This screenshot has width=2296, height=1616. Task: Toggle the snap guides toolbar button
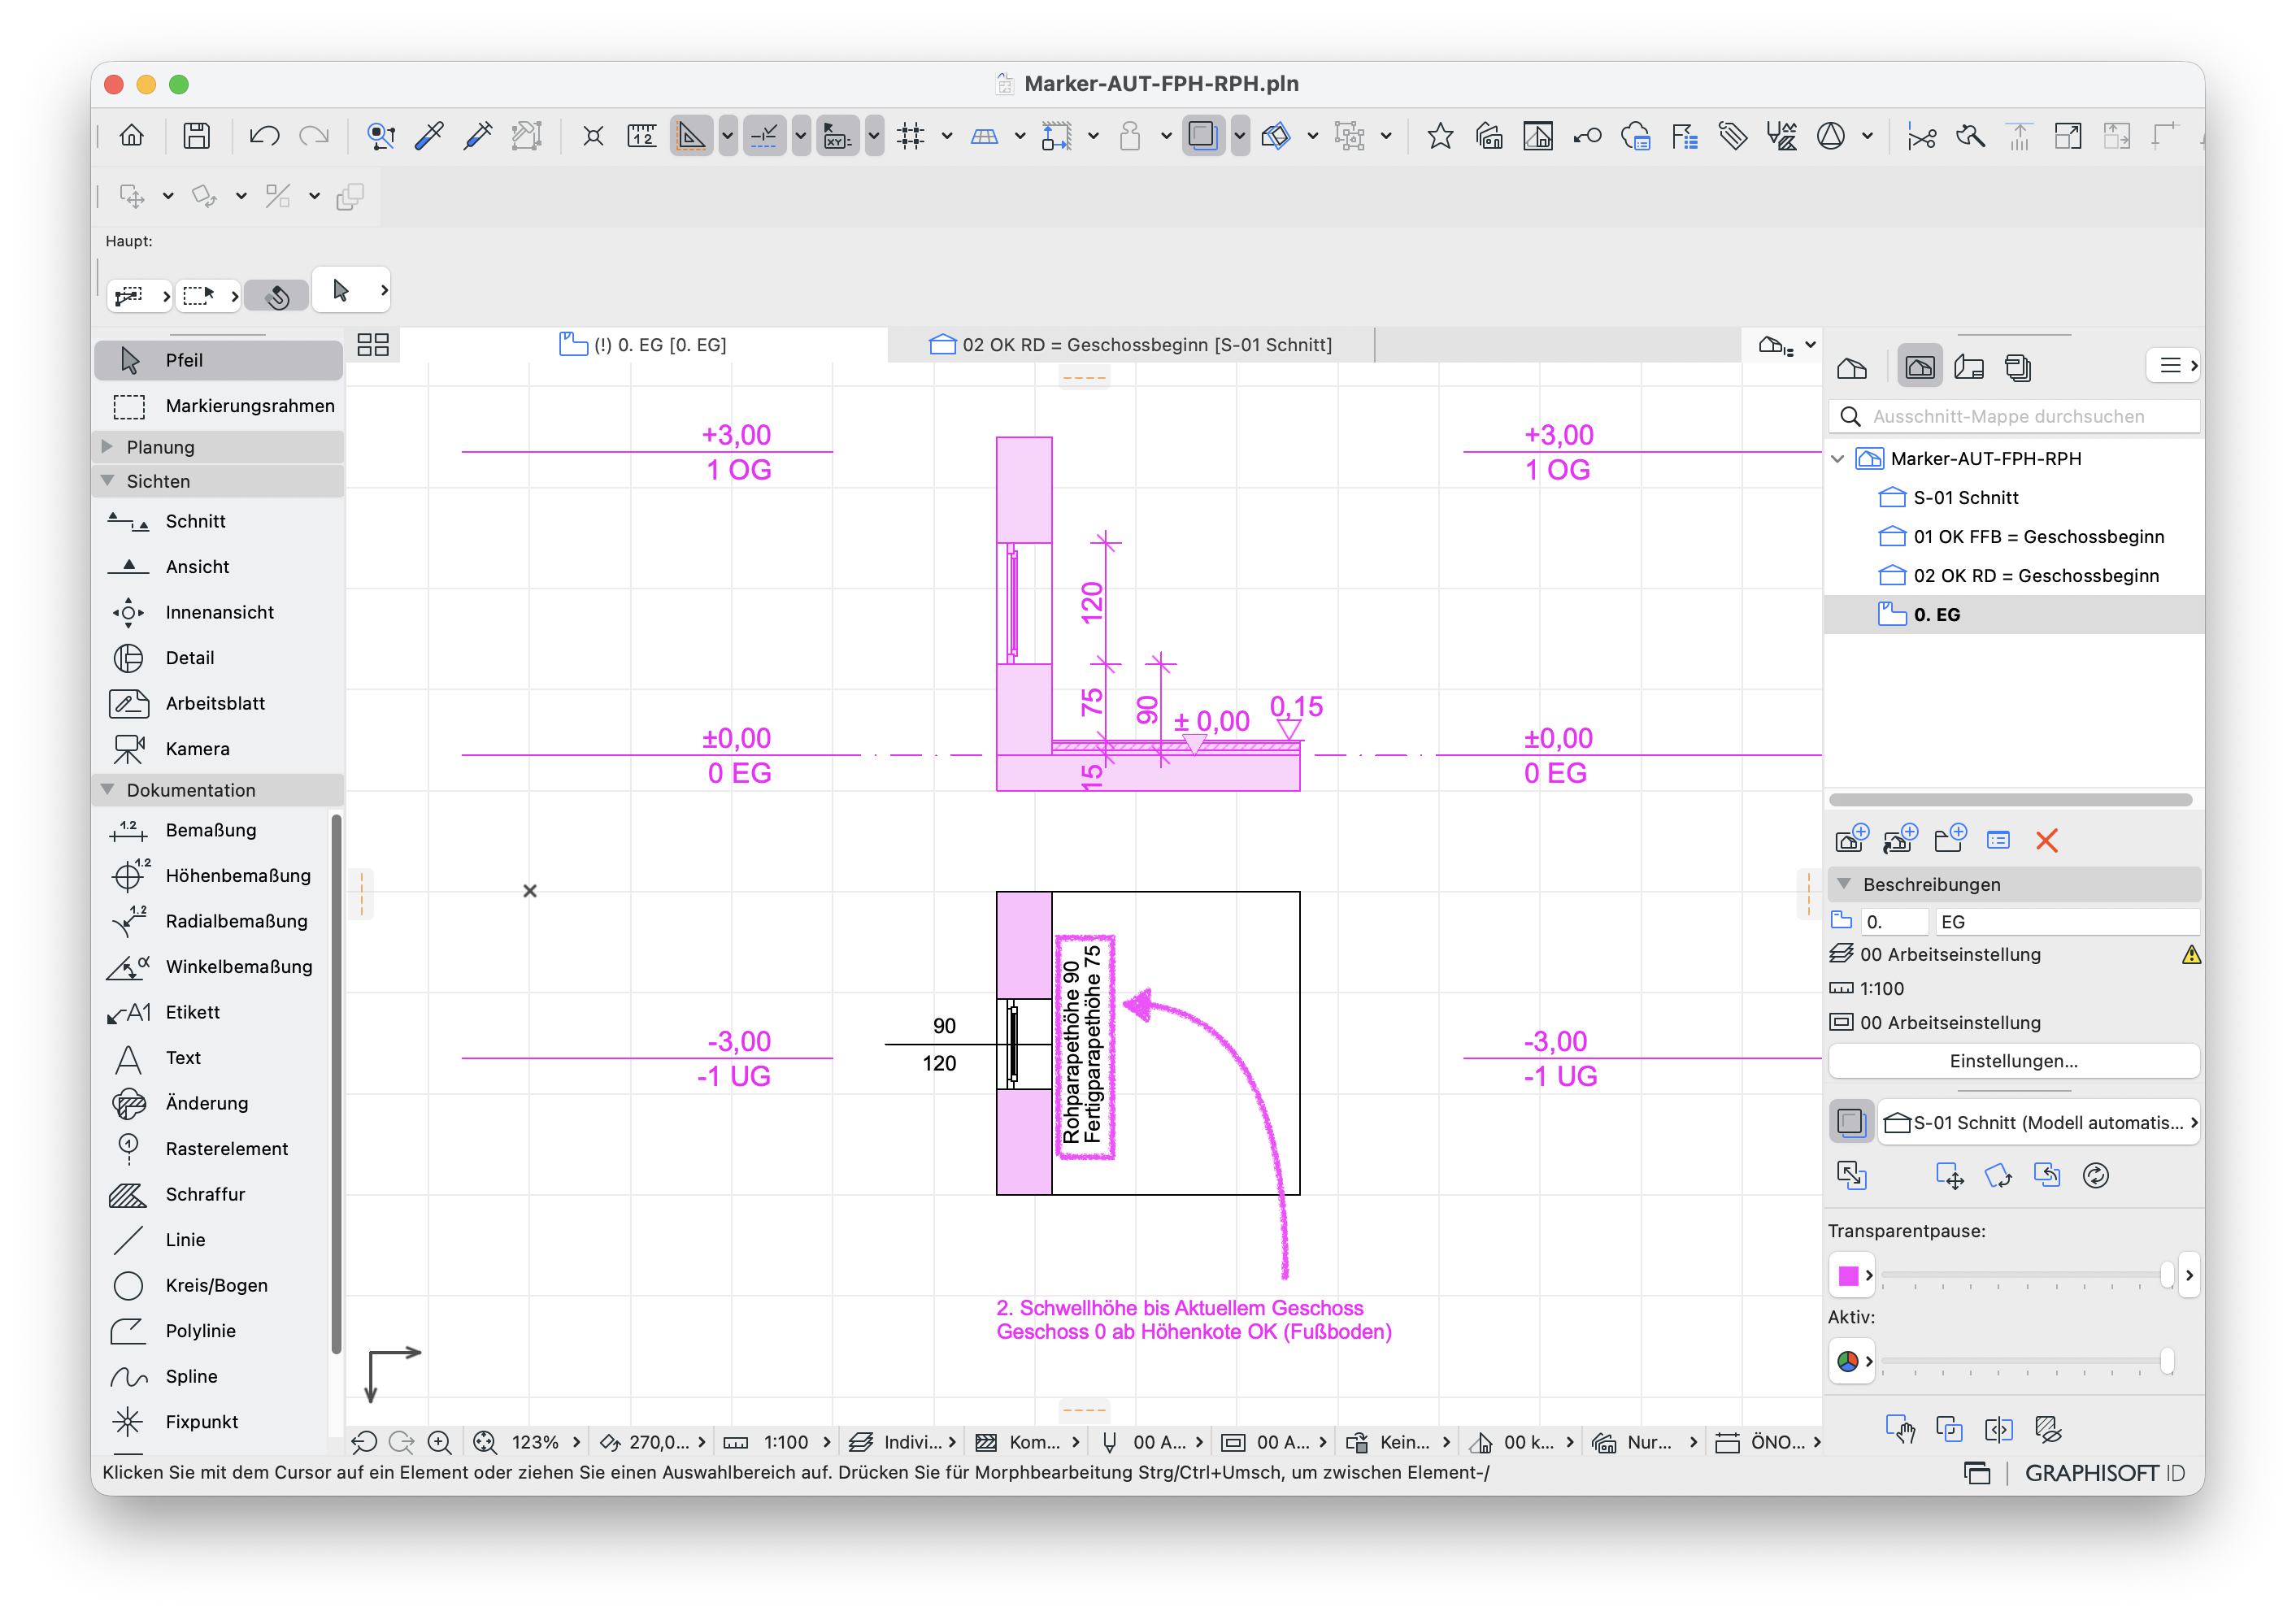[764, 136]
